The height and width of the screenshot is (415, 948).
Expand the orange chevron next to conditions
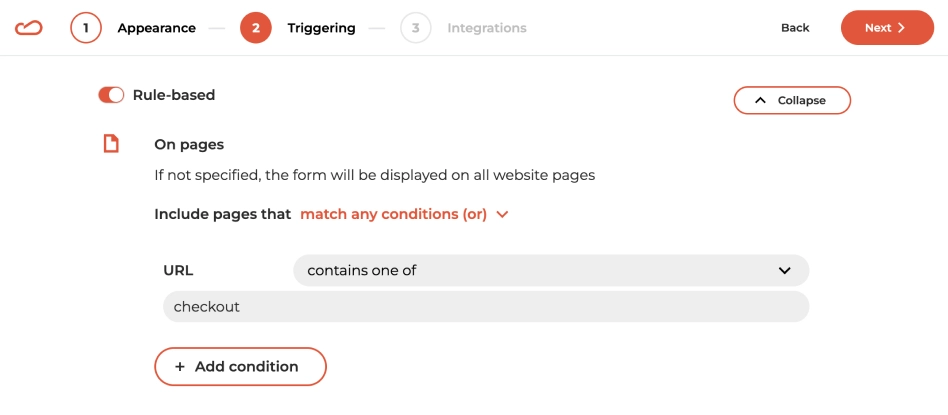coord(502,214)
